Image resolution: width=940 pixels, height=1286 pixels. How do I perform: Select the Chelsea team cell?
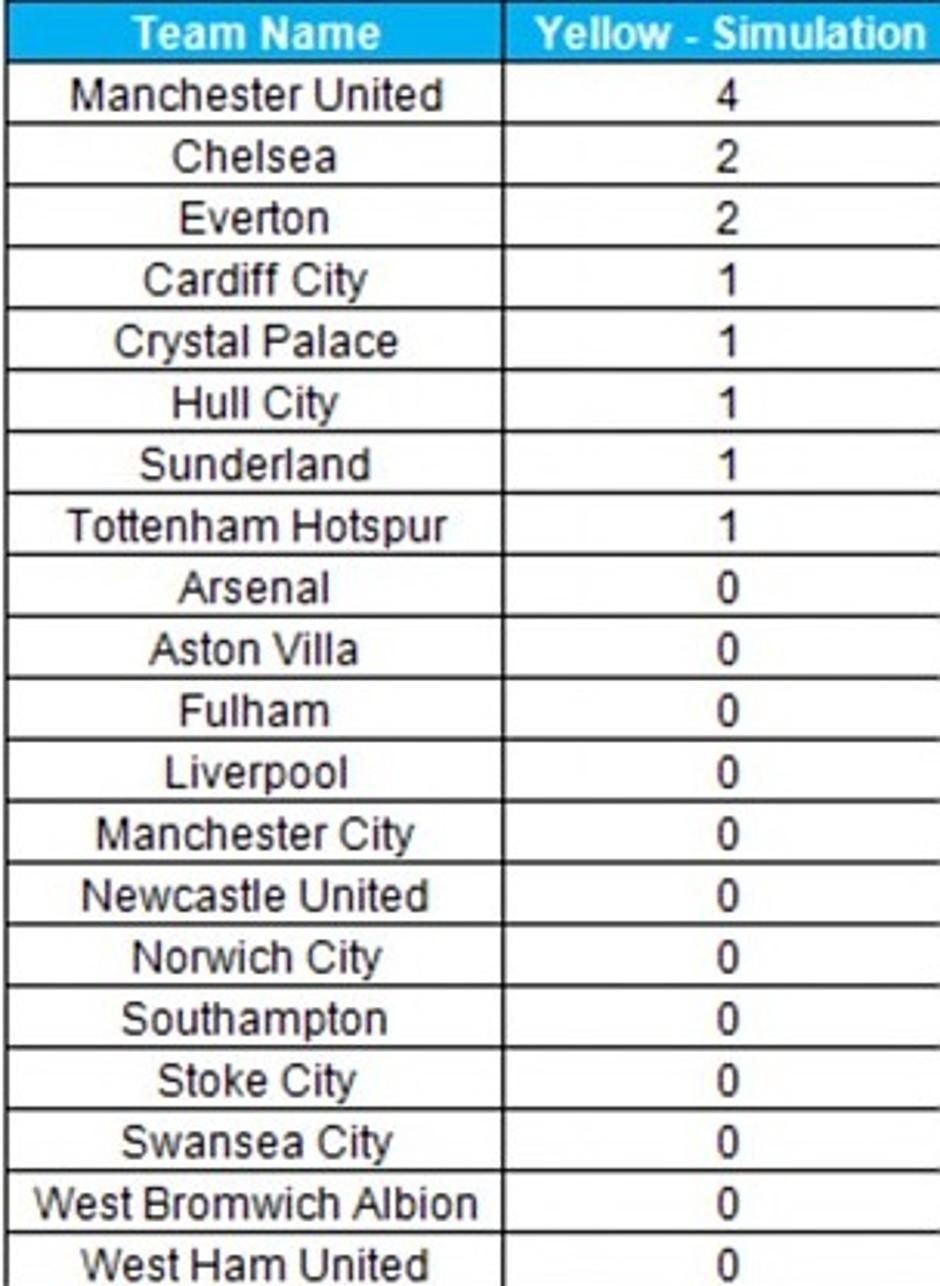click(x=256, y=157)
